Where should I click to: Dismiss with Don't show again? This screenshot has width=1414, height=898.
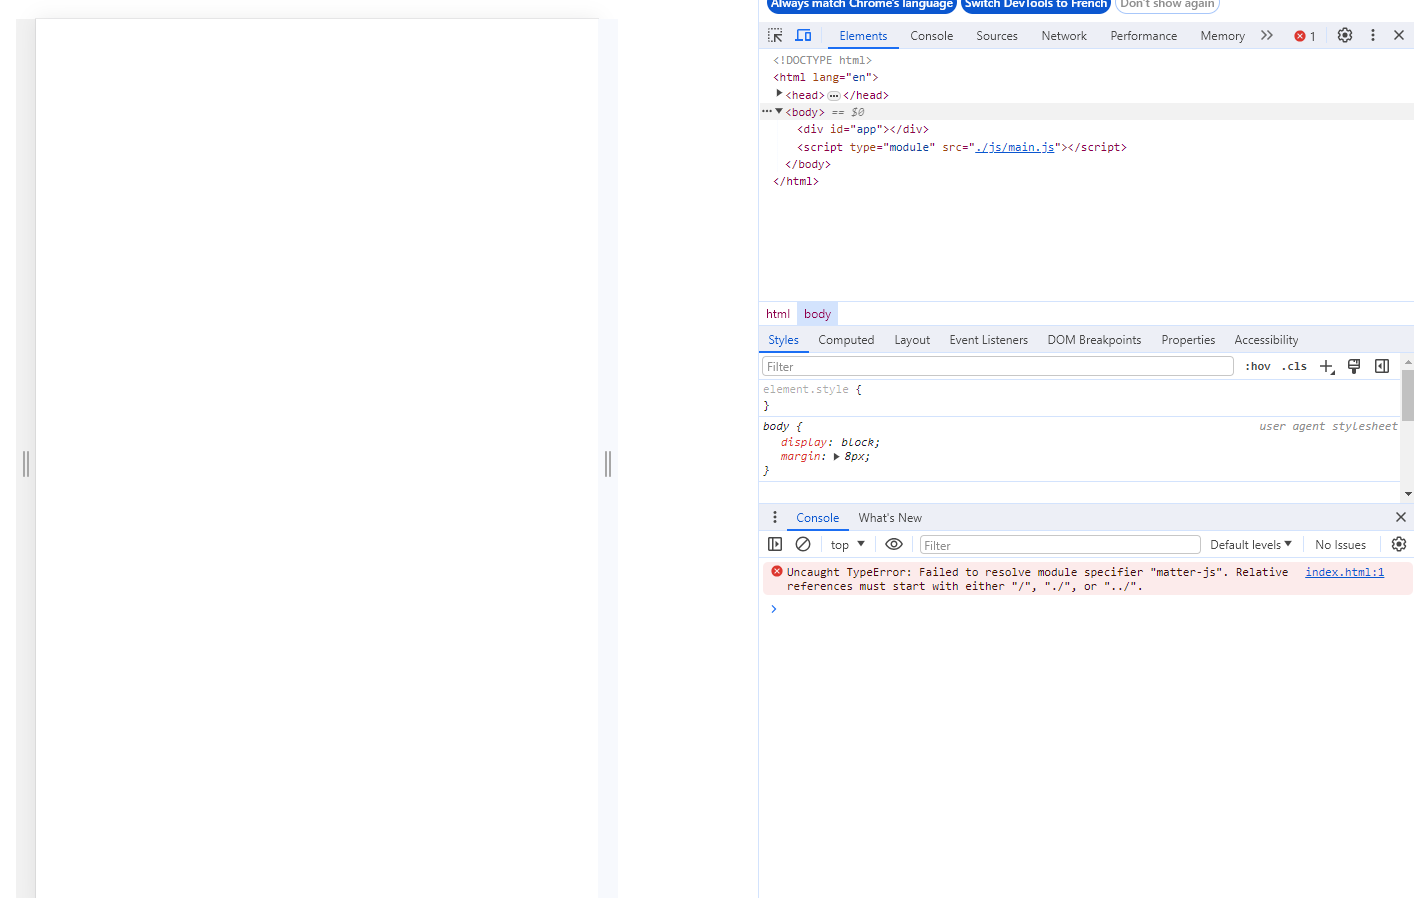tap(1167, 4)
